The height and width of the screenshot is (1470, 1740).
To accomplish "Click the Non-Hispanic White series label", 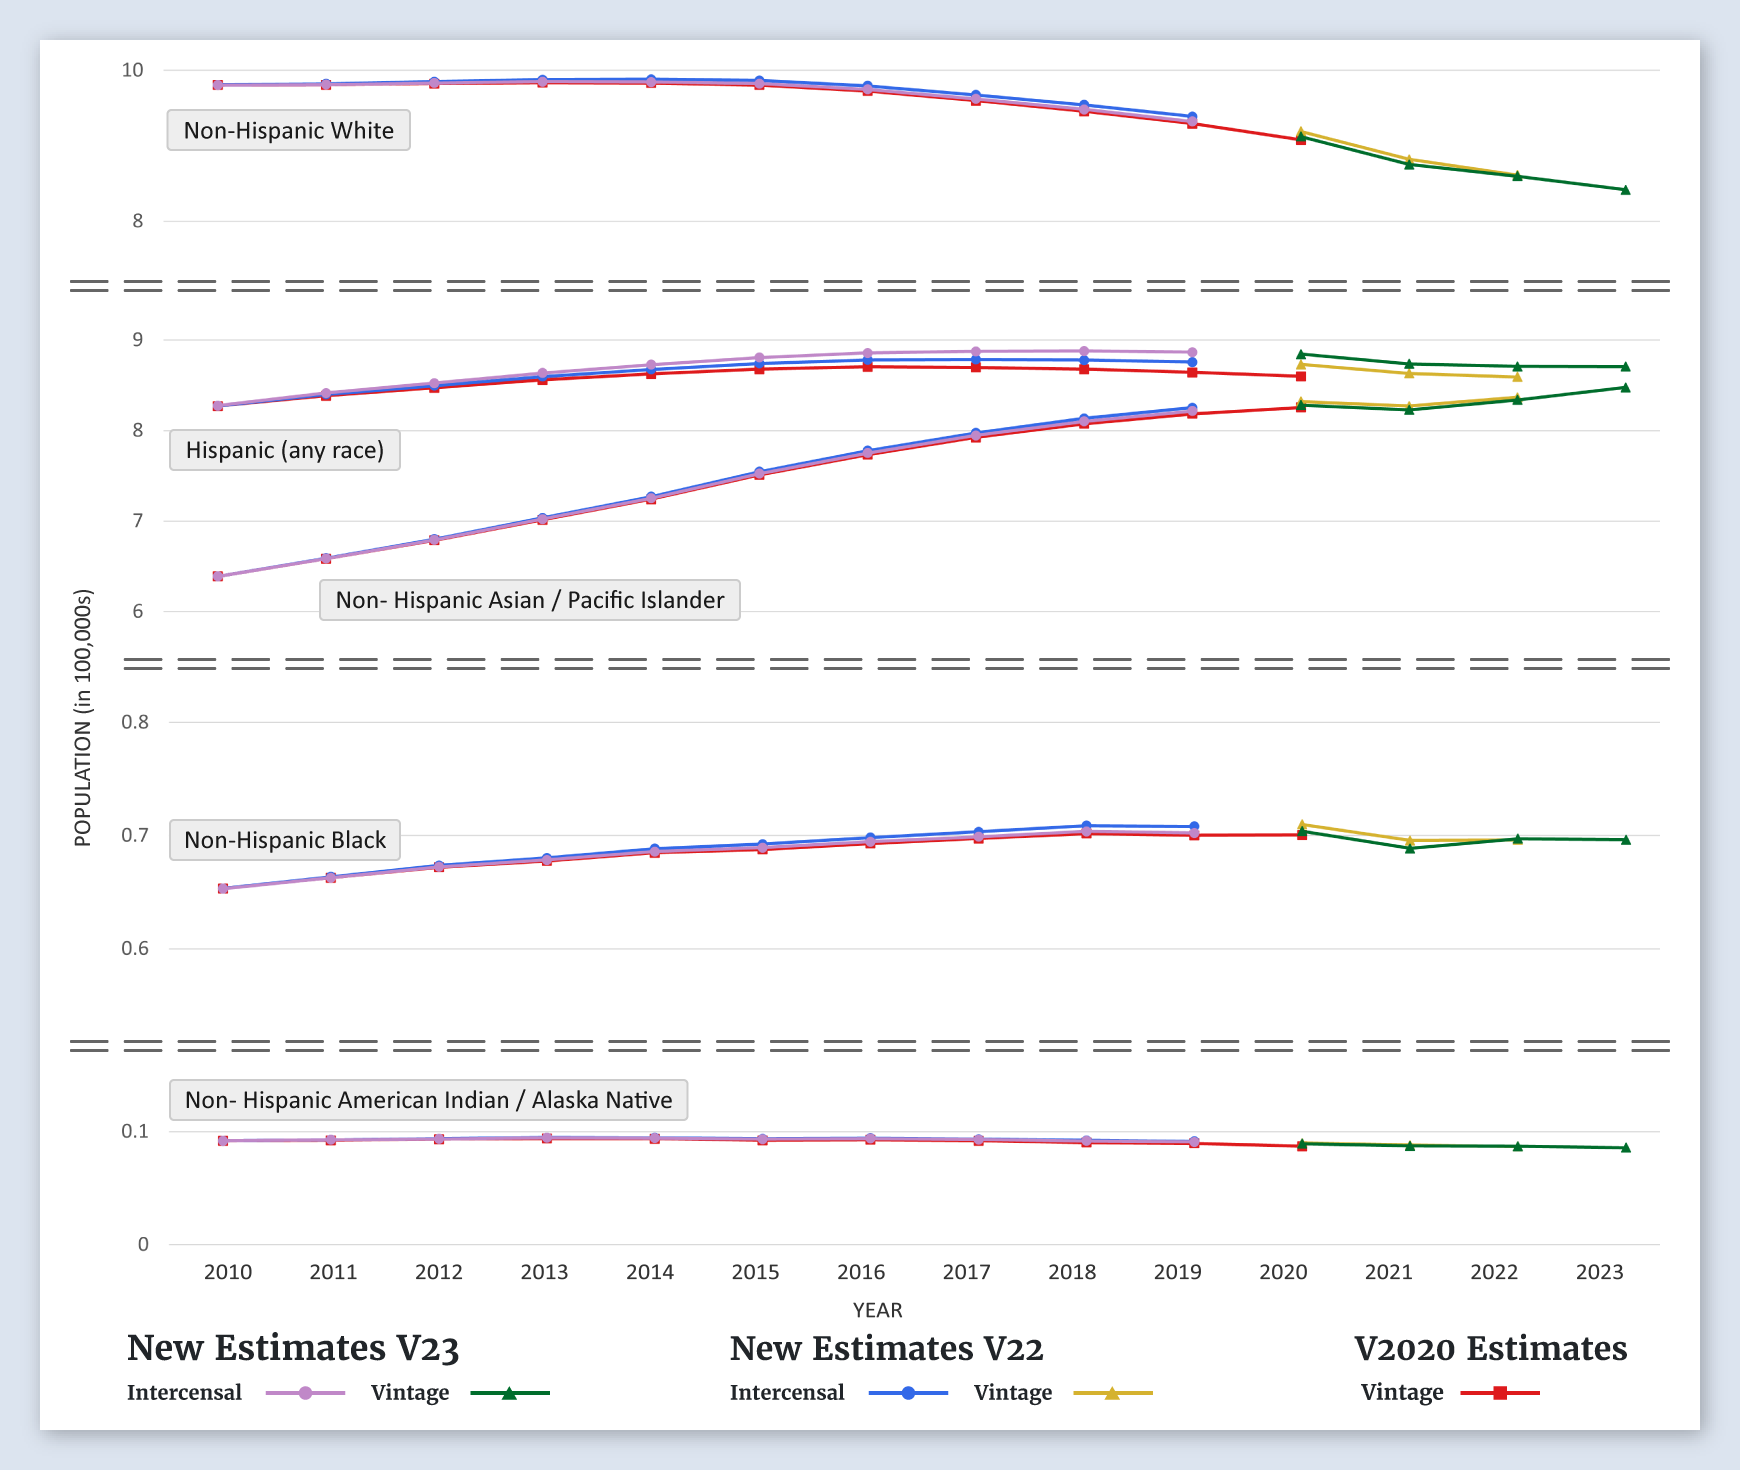I will pyautogui.click(x=289, y=131).
